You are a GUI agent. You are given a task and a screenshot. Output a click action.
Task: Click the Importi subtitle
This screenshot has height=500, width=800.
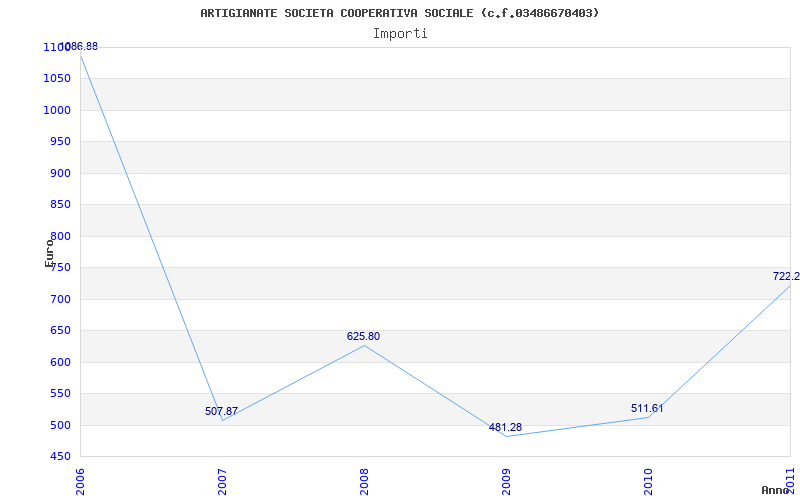click(x=400, y=34)
